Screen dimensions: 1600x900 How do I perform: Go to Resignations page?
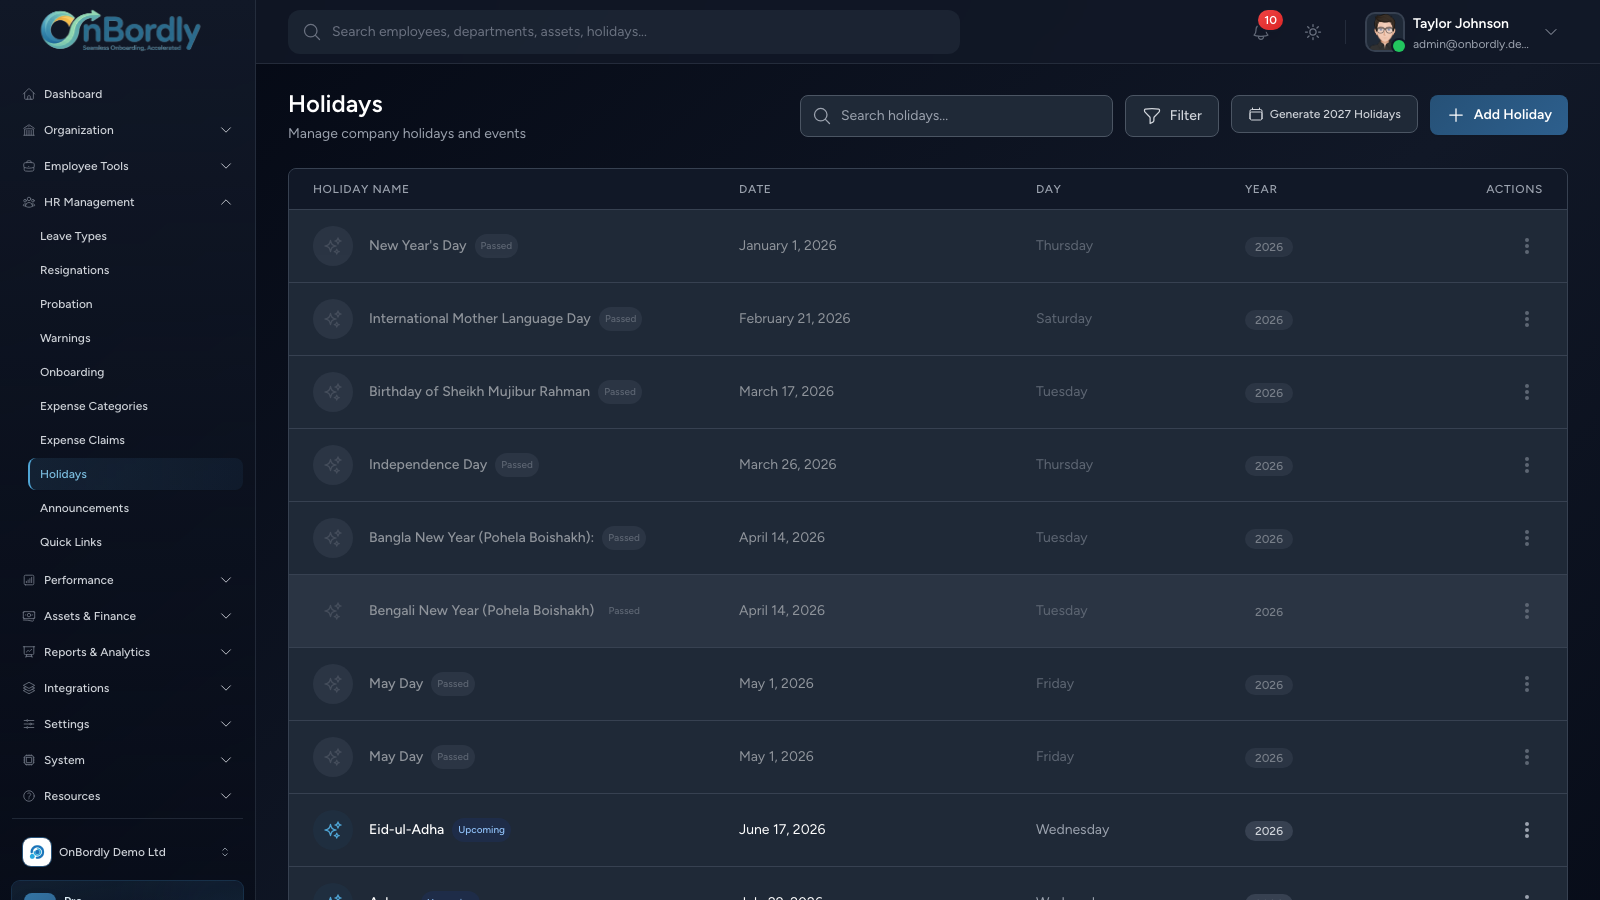[x=135, y=270]
